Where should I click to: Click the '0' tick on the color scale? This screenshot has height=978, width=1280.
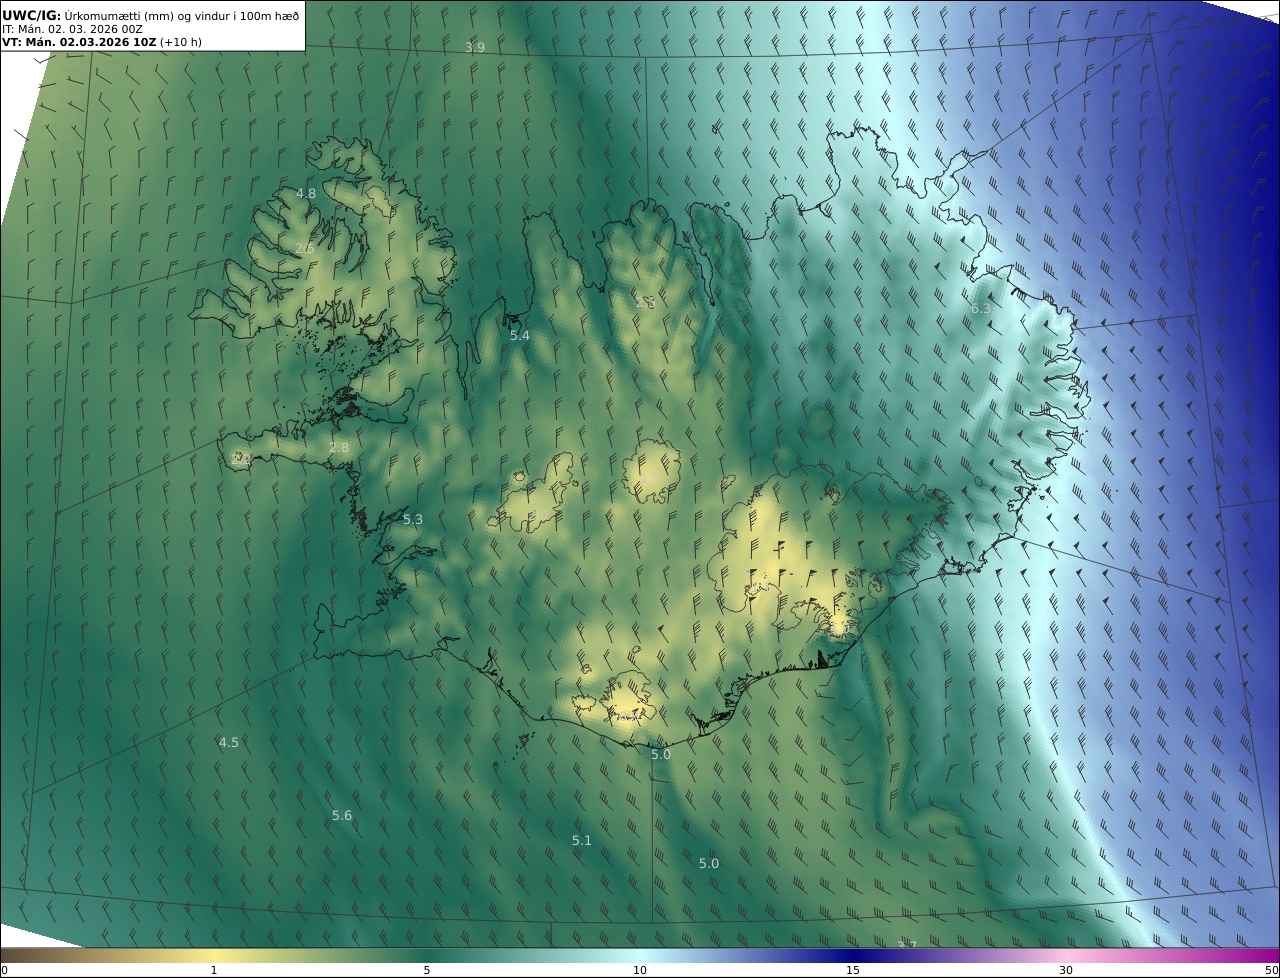tap(4, 970)
